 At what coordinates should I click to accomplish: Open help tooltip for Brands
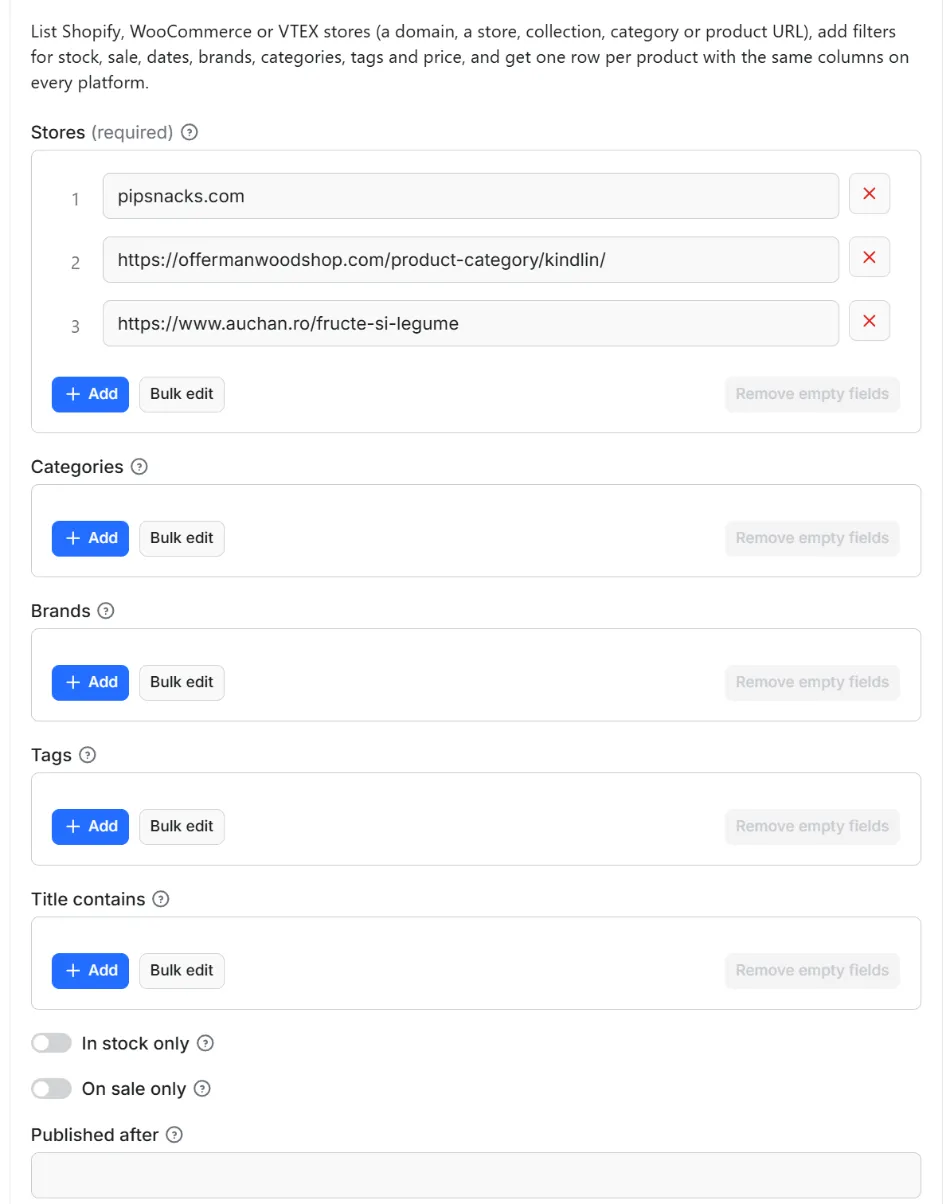[106, 610]
